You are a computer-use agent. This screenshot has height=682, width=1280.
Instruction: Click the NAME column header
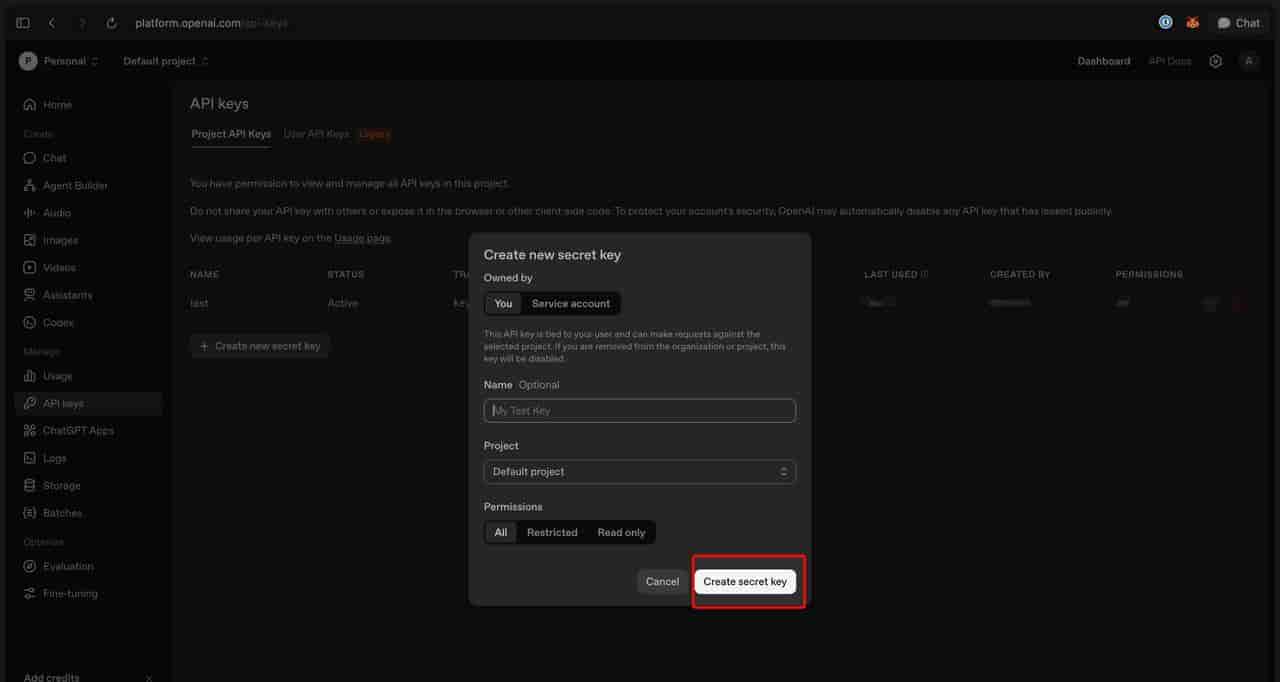point(204,274)
